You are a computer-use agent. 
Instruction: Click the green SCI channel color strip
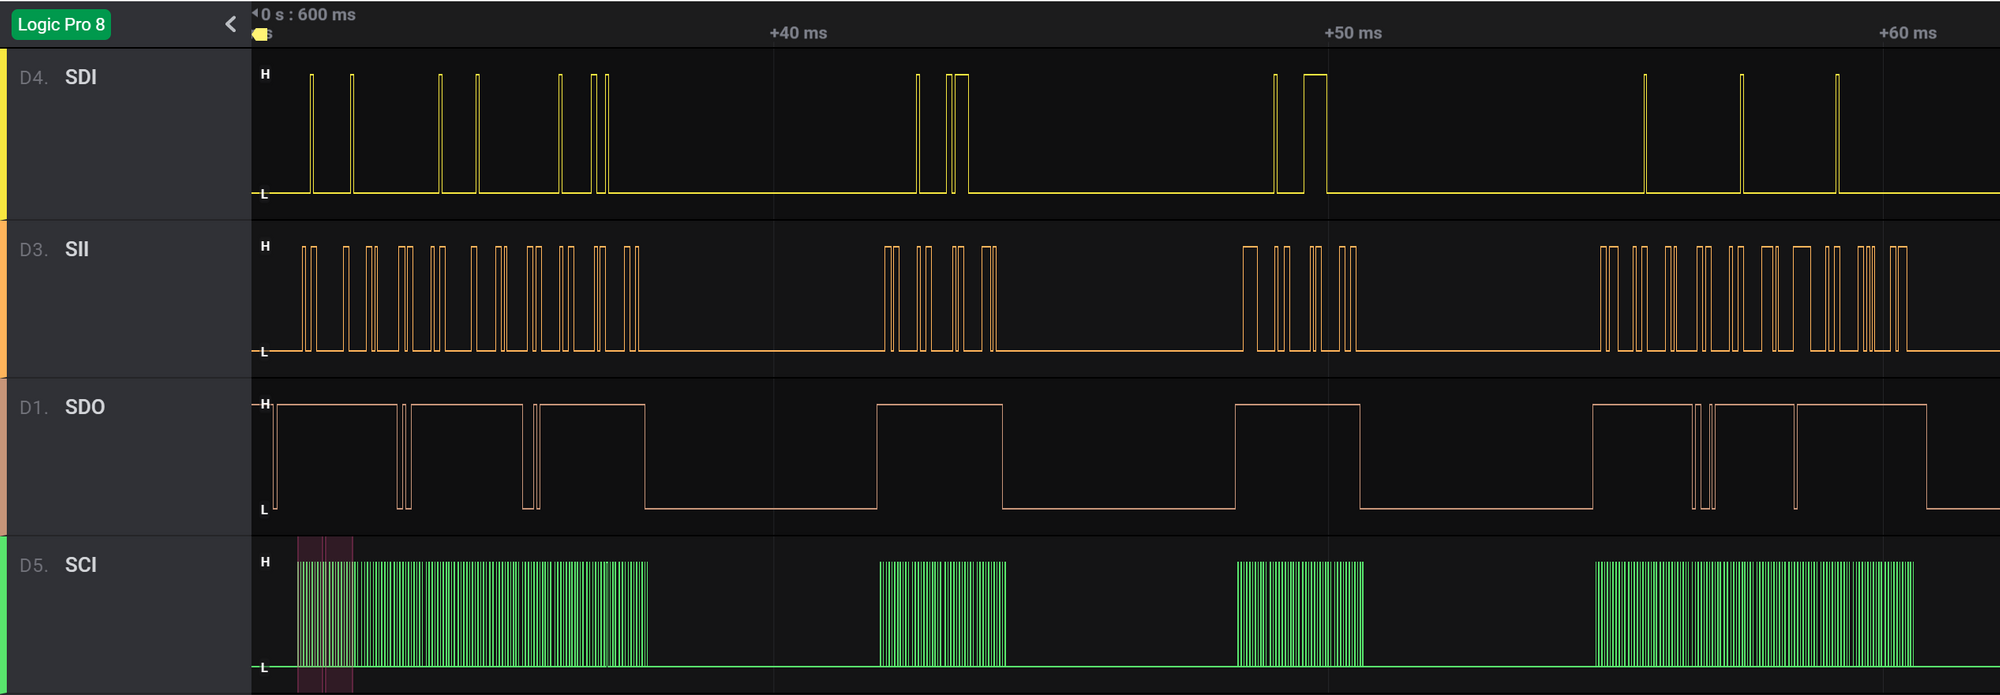point(3,615)
